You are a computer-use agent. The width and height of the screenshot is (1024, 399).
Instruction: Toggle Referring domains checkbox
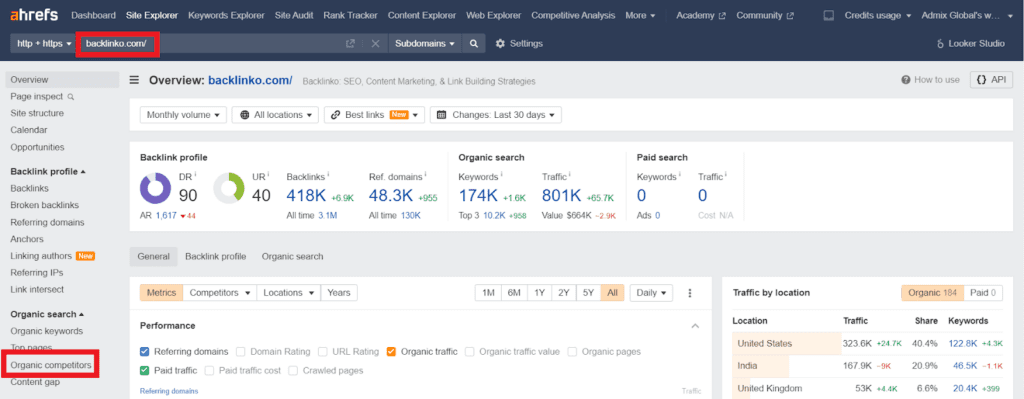(x=145, y=351)
